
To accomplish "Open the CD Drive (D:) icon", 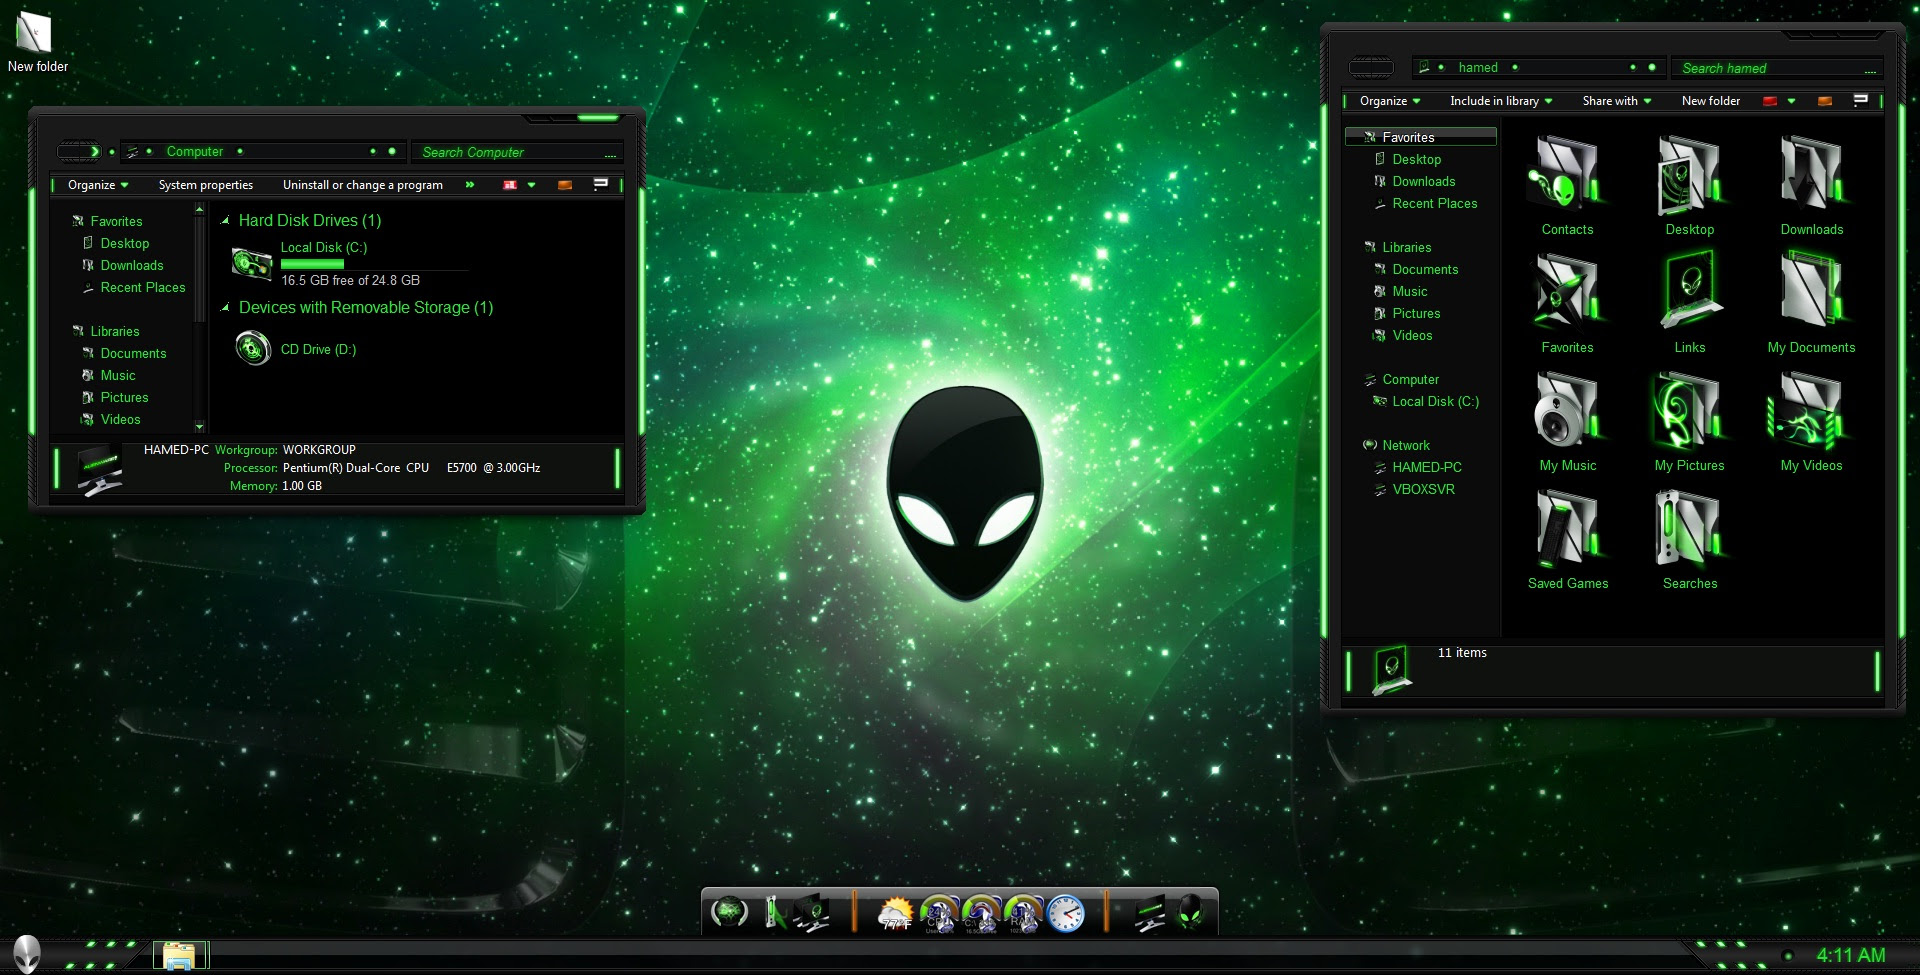I will 253,349.
